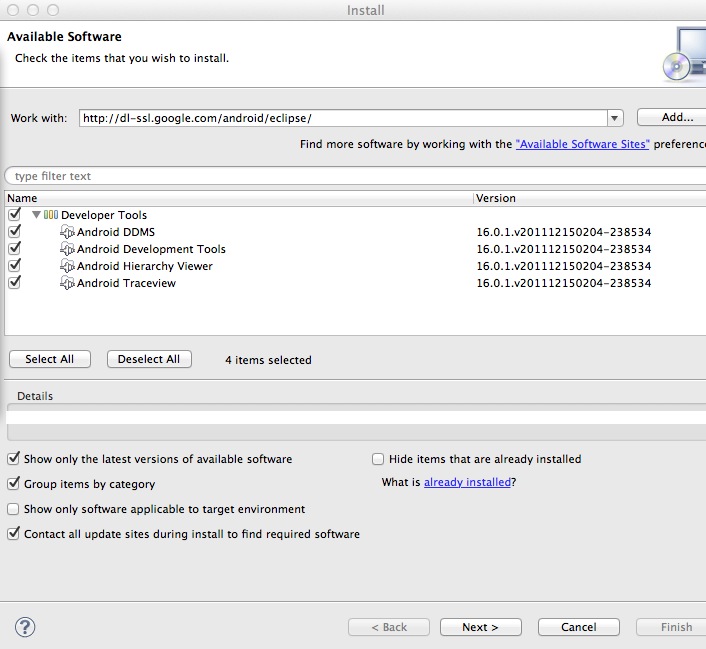Click the window close button
706x649 pixels.
pos(13,10)
